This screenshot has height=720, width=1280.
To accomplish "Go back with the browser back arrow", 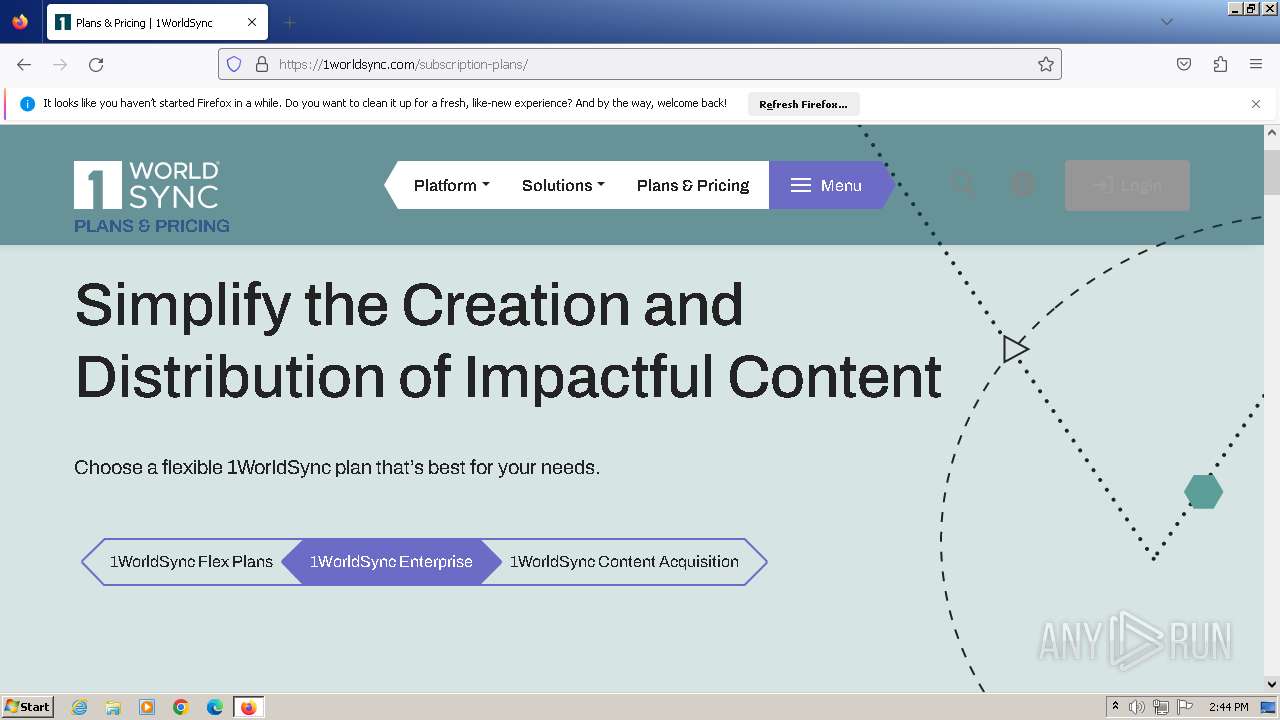I will click(x=24, y=64).
